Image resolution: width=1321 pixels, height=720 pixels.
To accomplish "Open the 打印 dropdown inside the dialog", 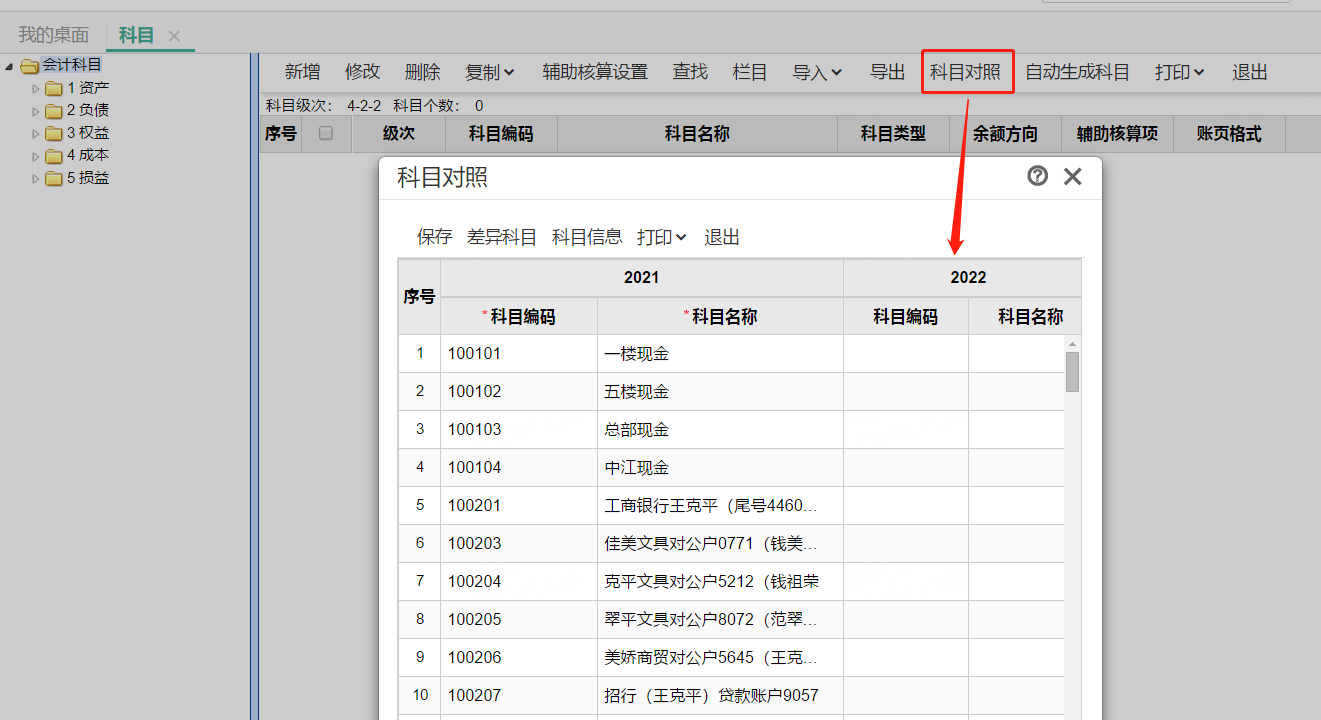I will (x=662, y=237).
